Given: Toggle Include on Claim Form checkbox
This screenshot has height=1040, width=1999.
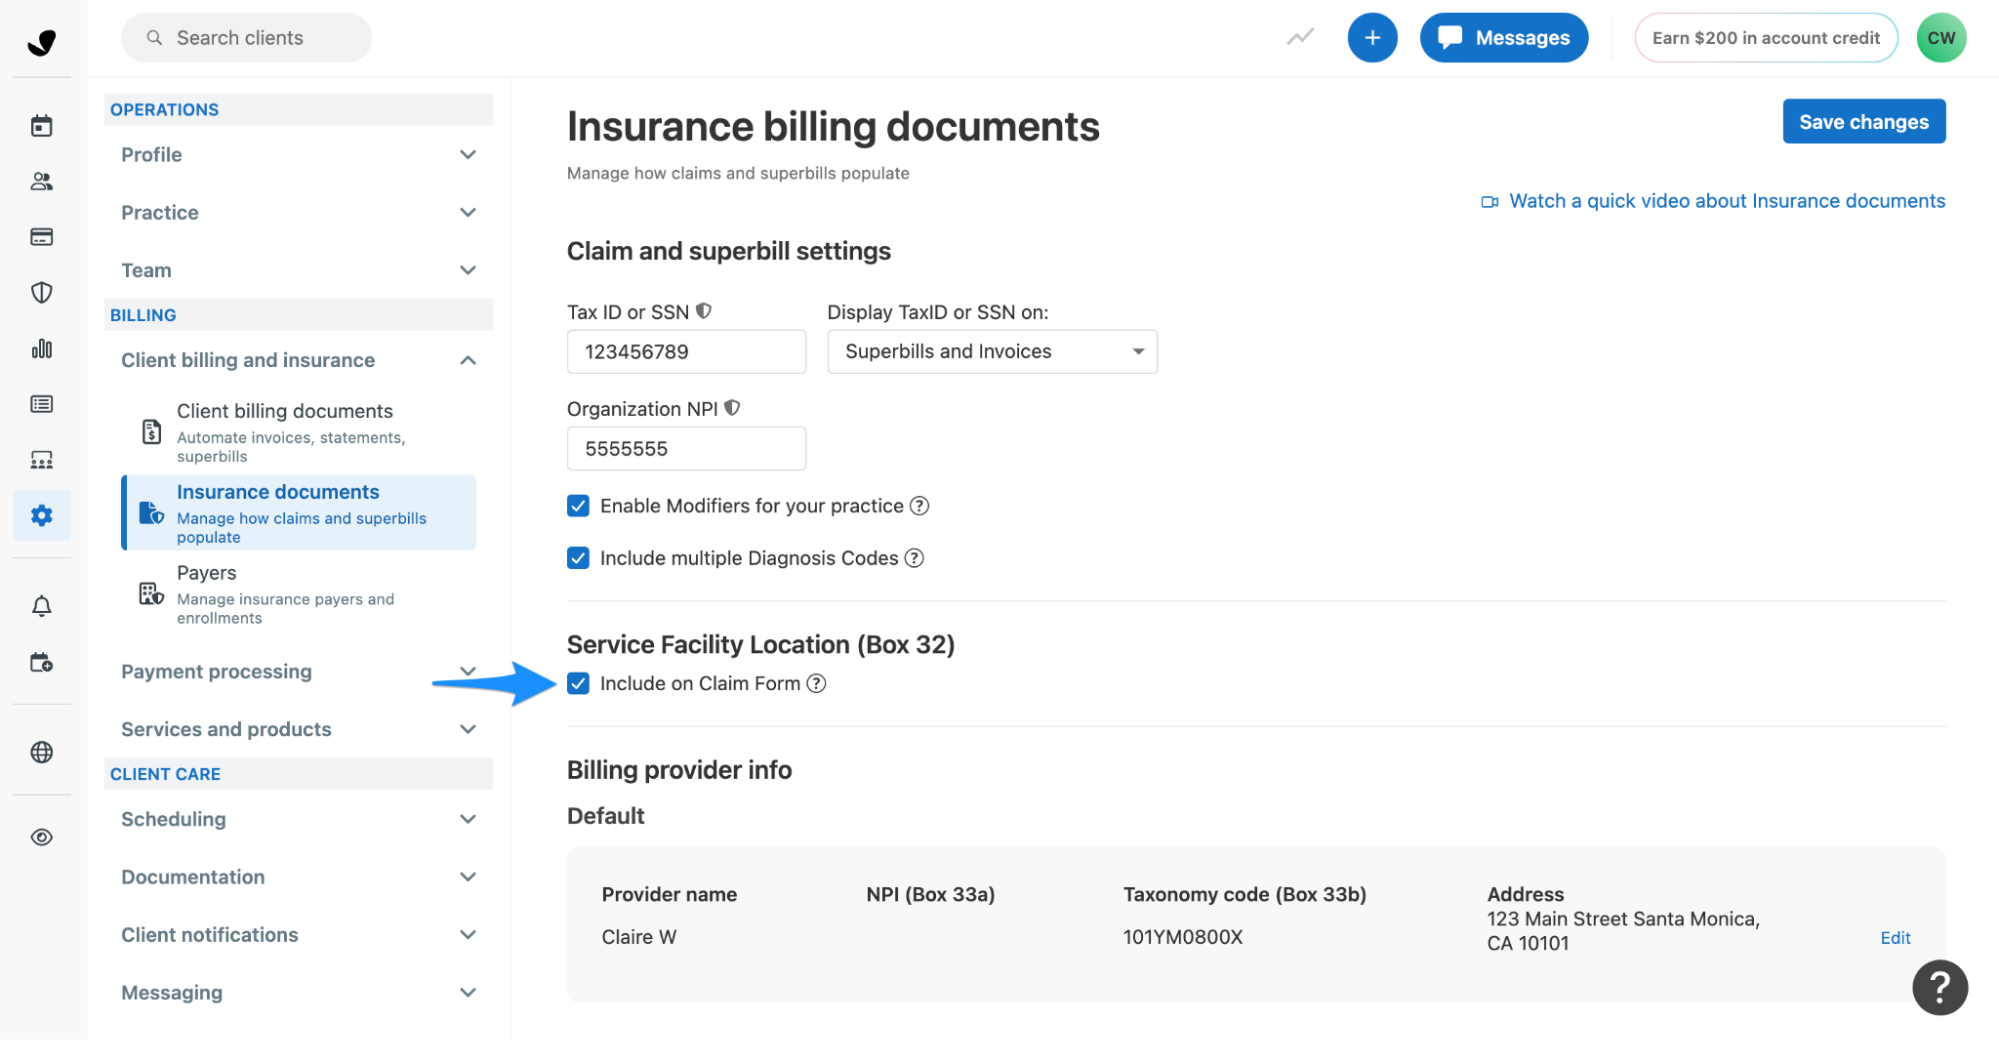Looking at the screenshot, I should coord(578,683).
